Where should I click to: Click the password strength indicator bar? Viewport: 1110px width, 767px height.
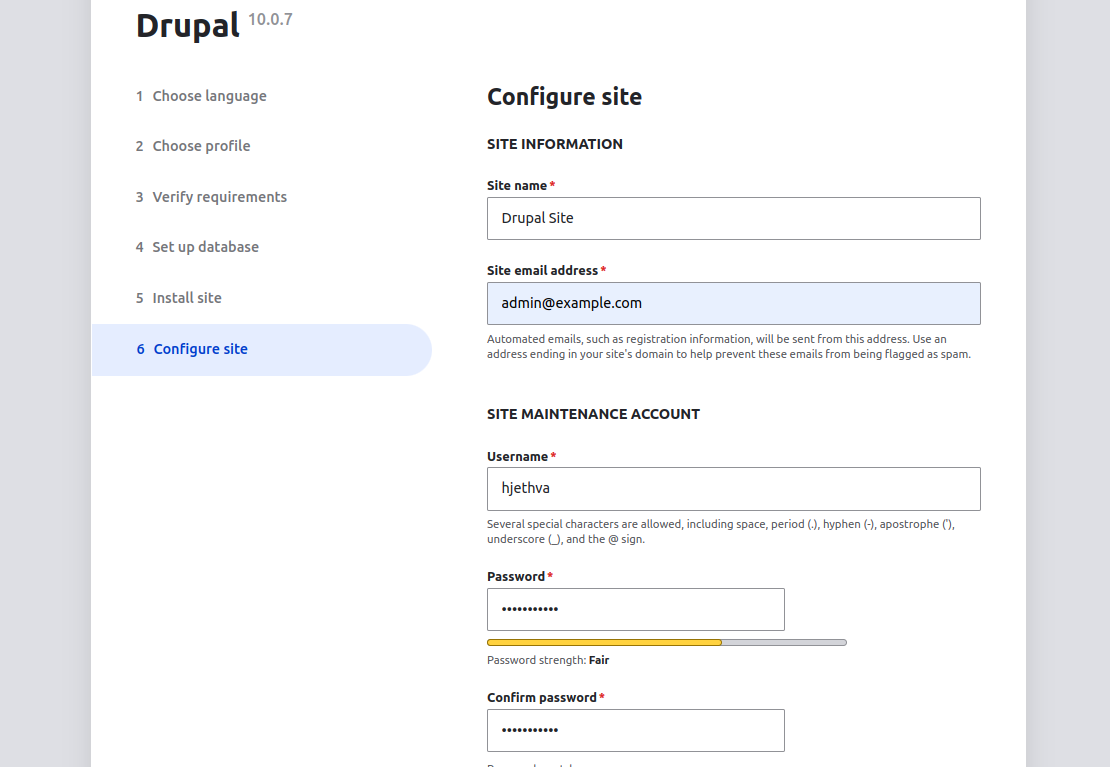[666, 642]
